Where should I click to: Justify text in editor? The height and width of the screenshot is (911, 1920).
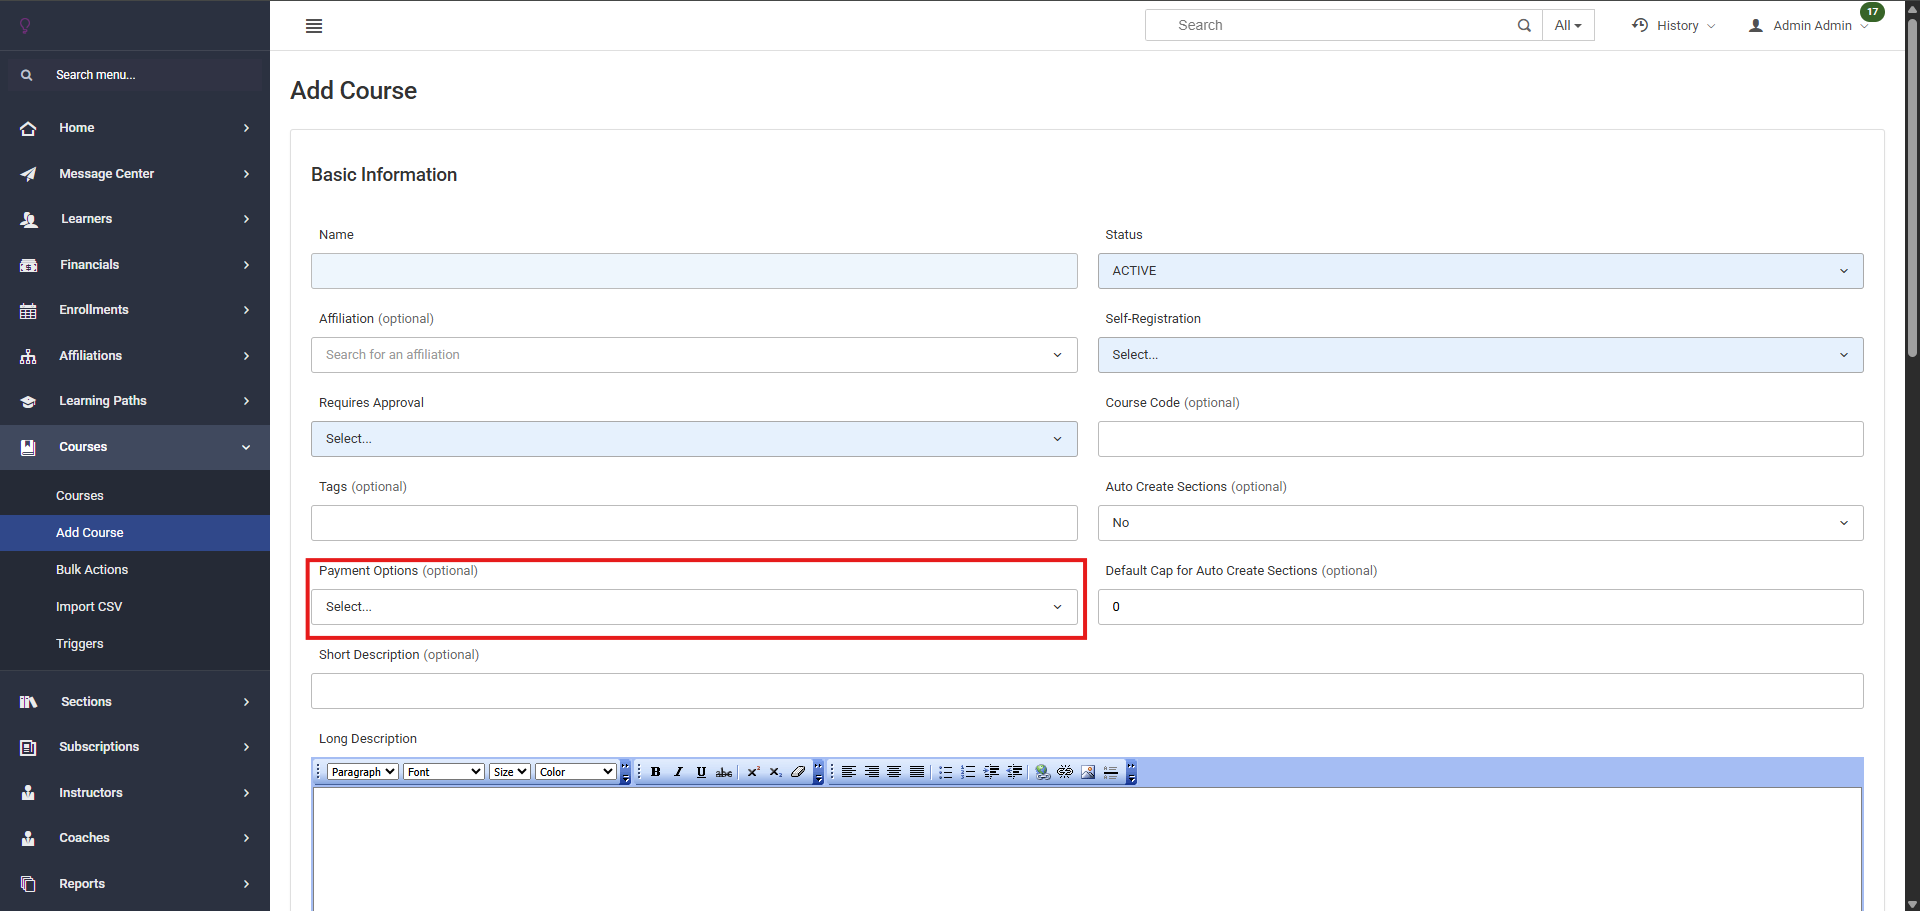pos(917,772)
